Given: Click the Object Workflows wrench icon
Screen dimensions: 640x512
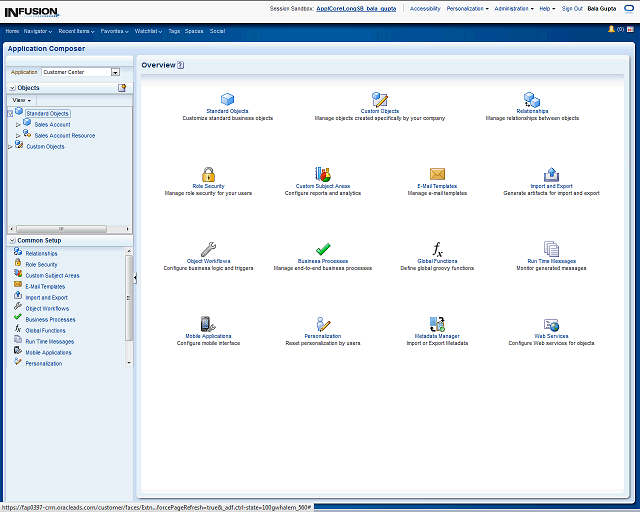Looking at the screenshot, I should [x=208, y=249].
